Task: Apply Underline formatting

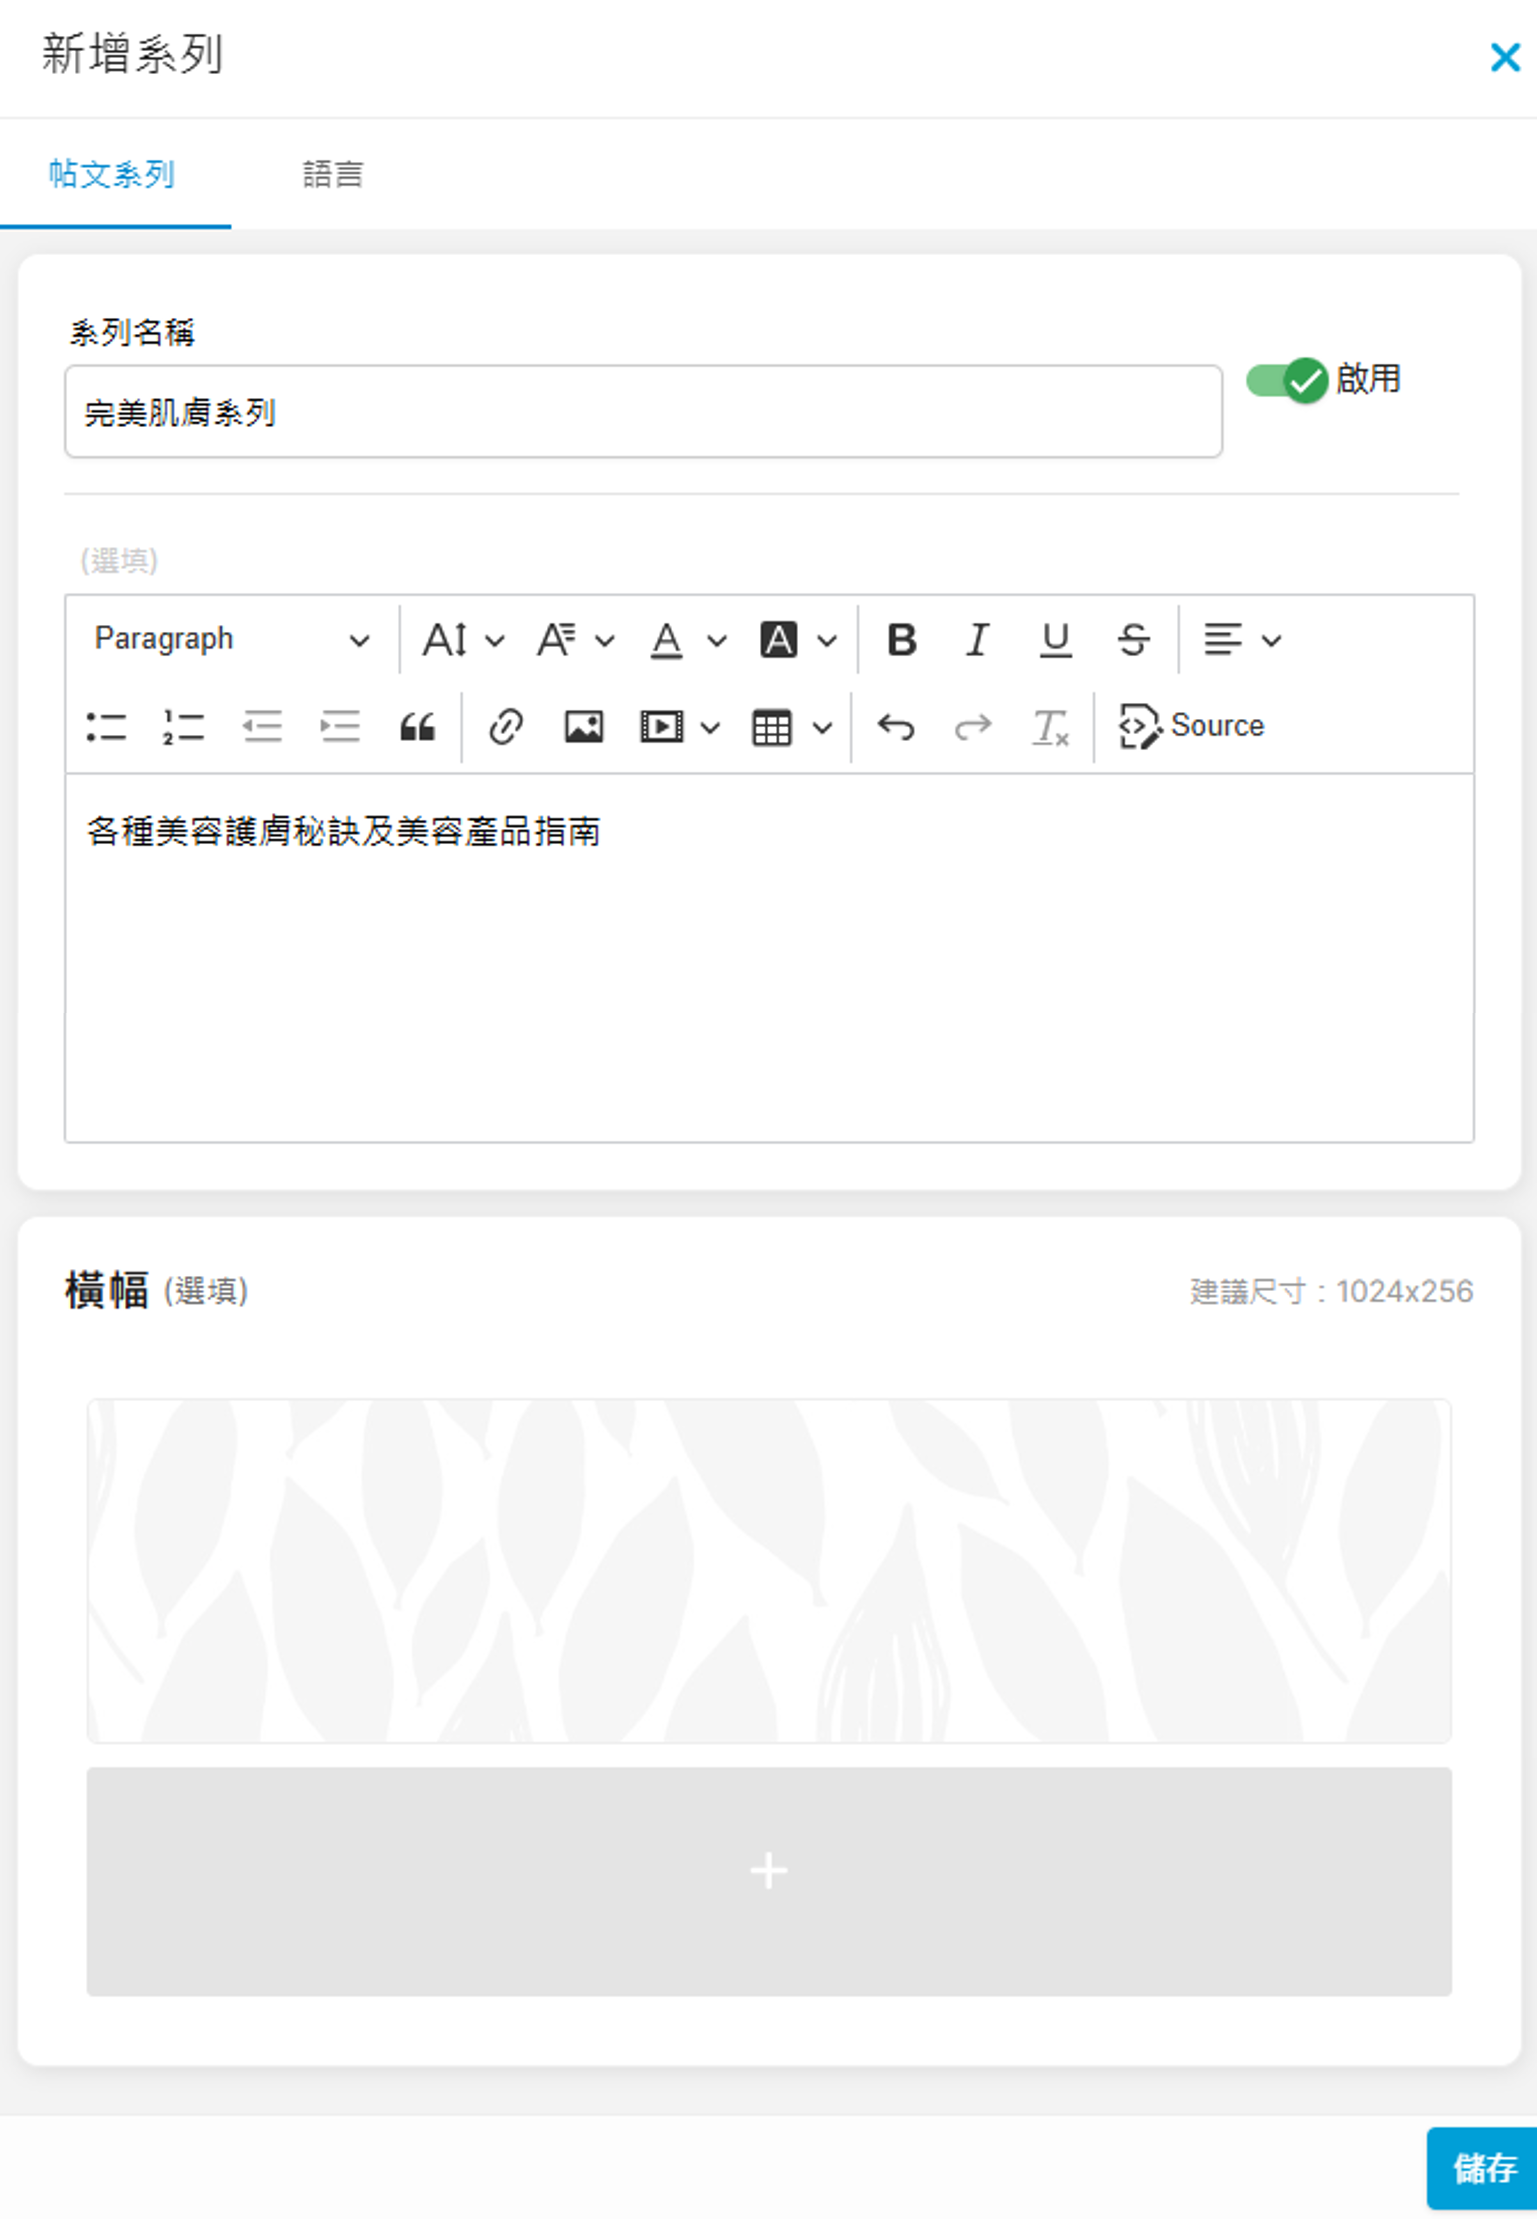Action: click(1055, 639)
